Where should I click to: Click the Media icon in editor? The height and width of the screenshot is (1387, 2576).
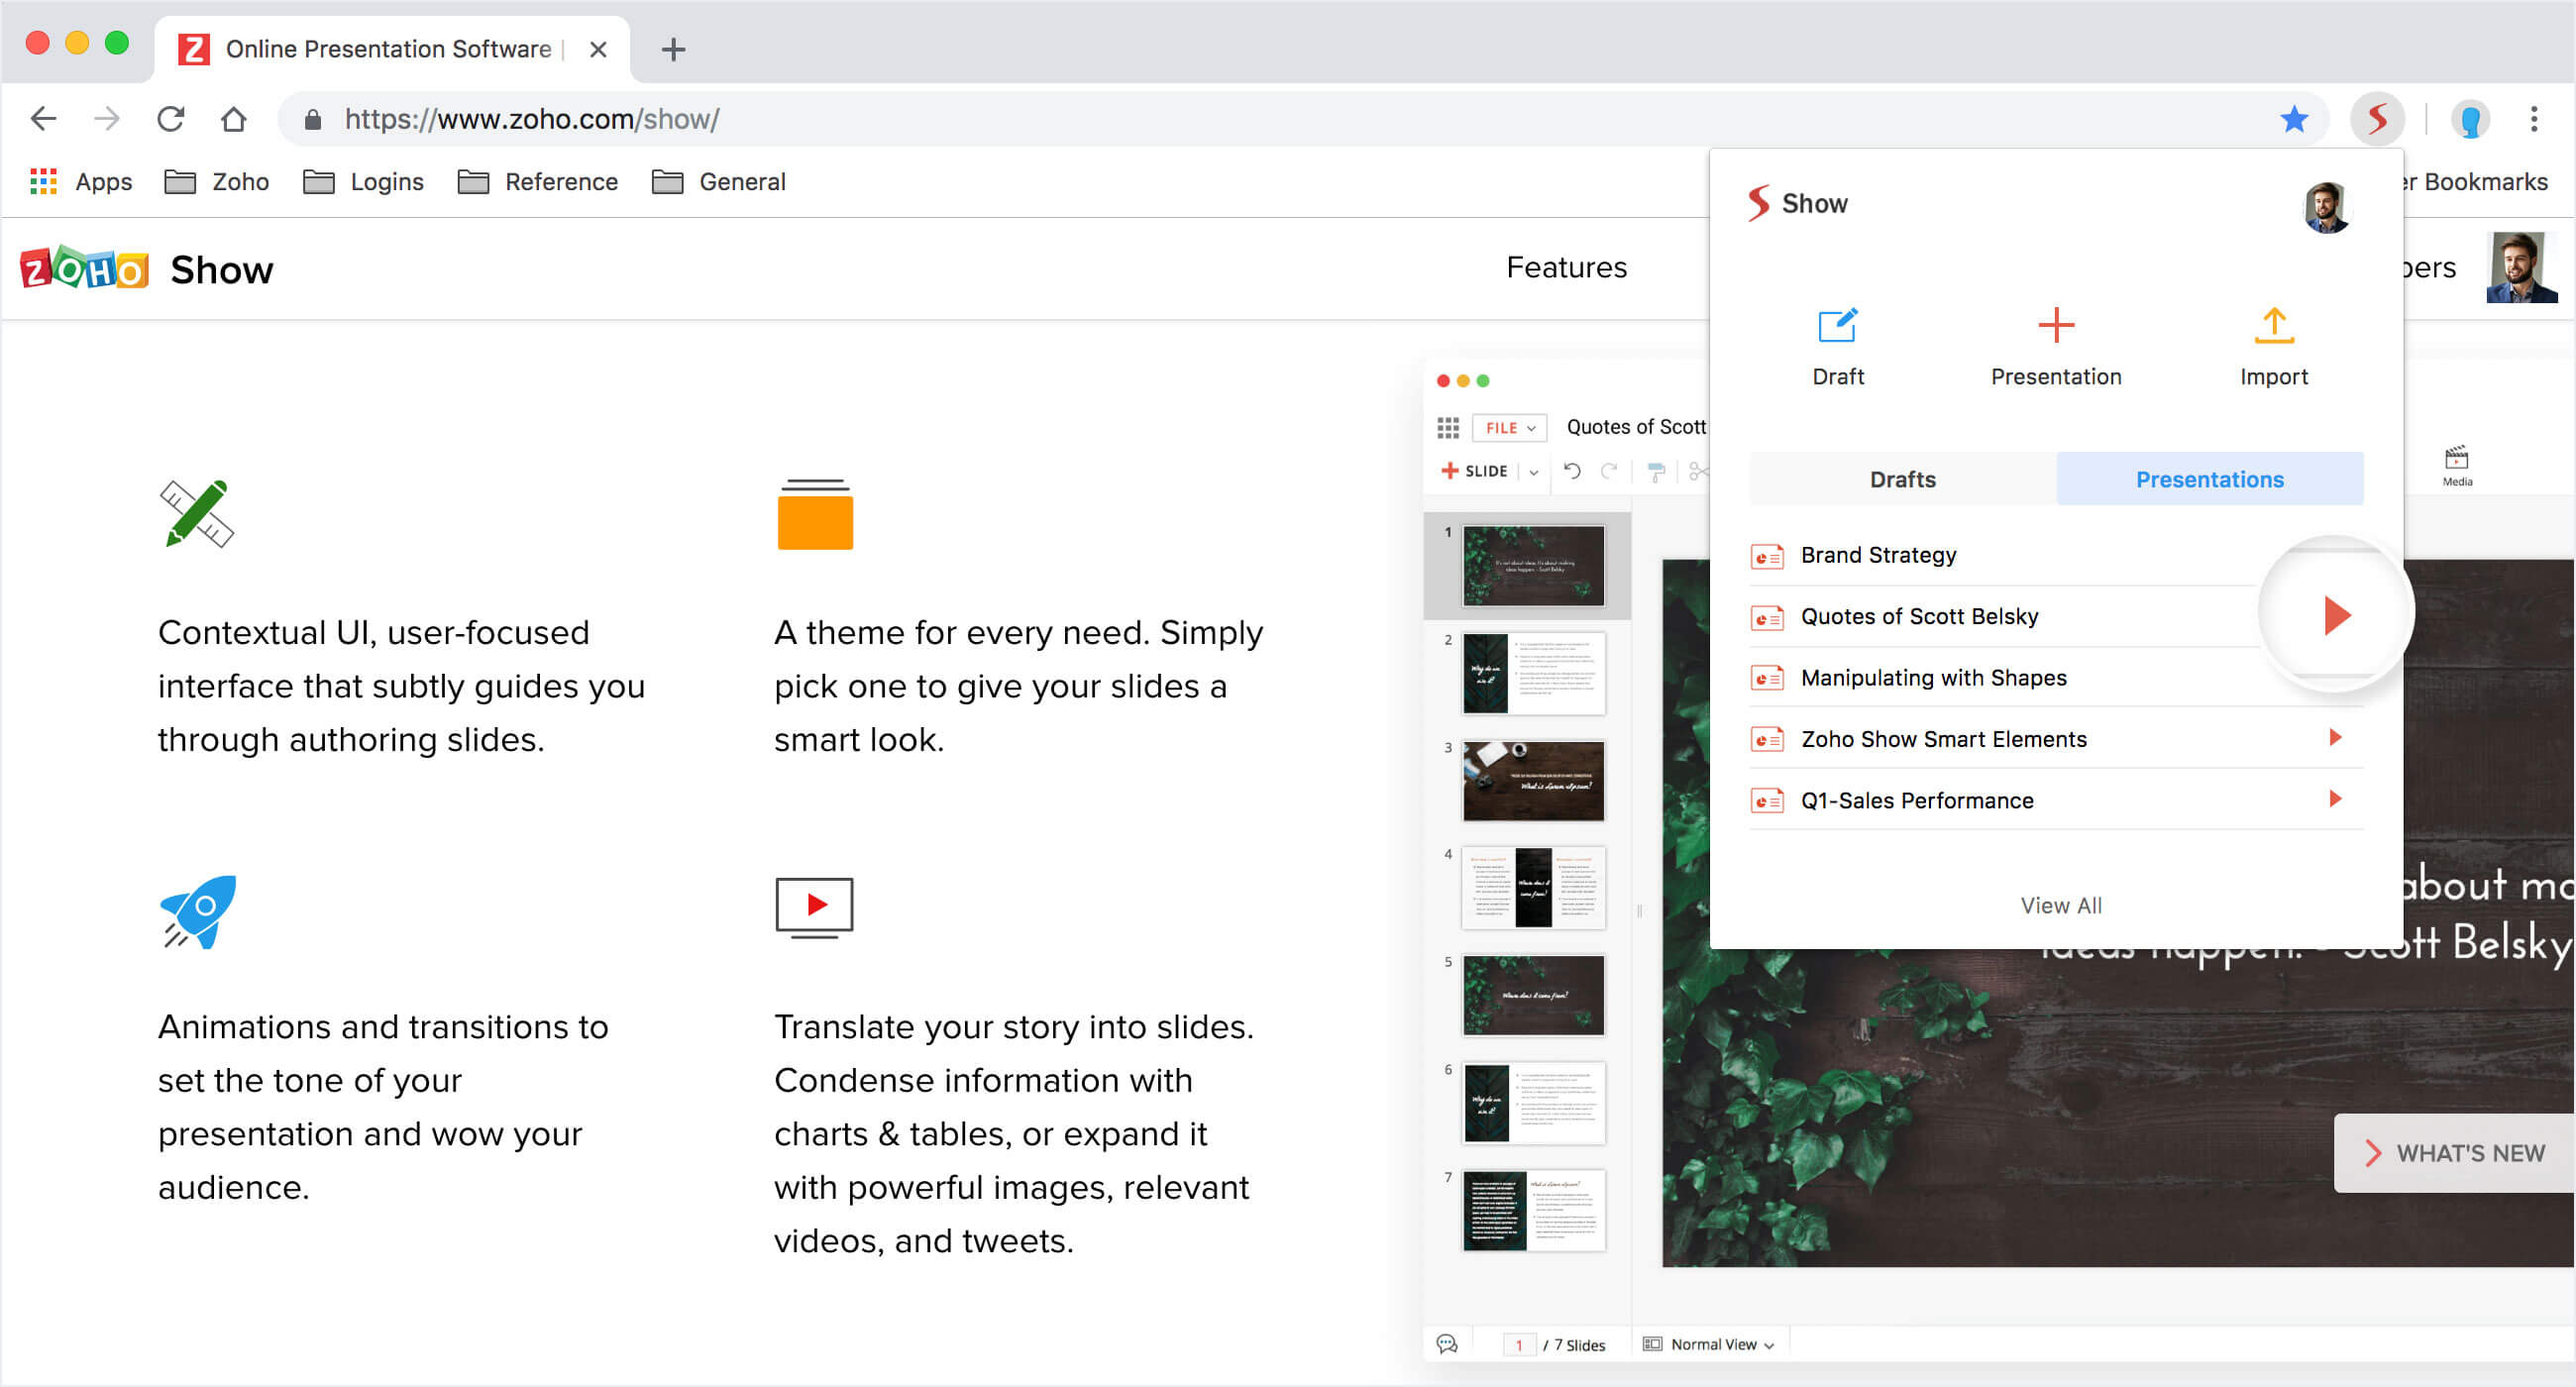click(x=2456, y=464)
